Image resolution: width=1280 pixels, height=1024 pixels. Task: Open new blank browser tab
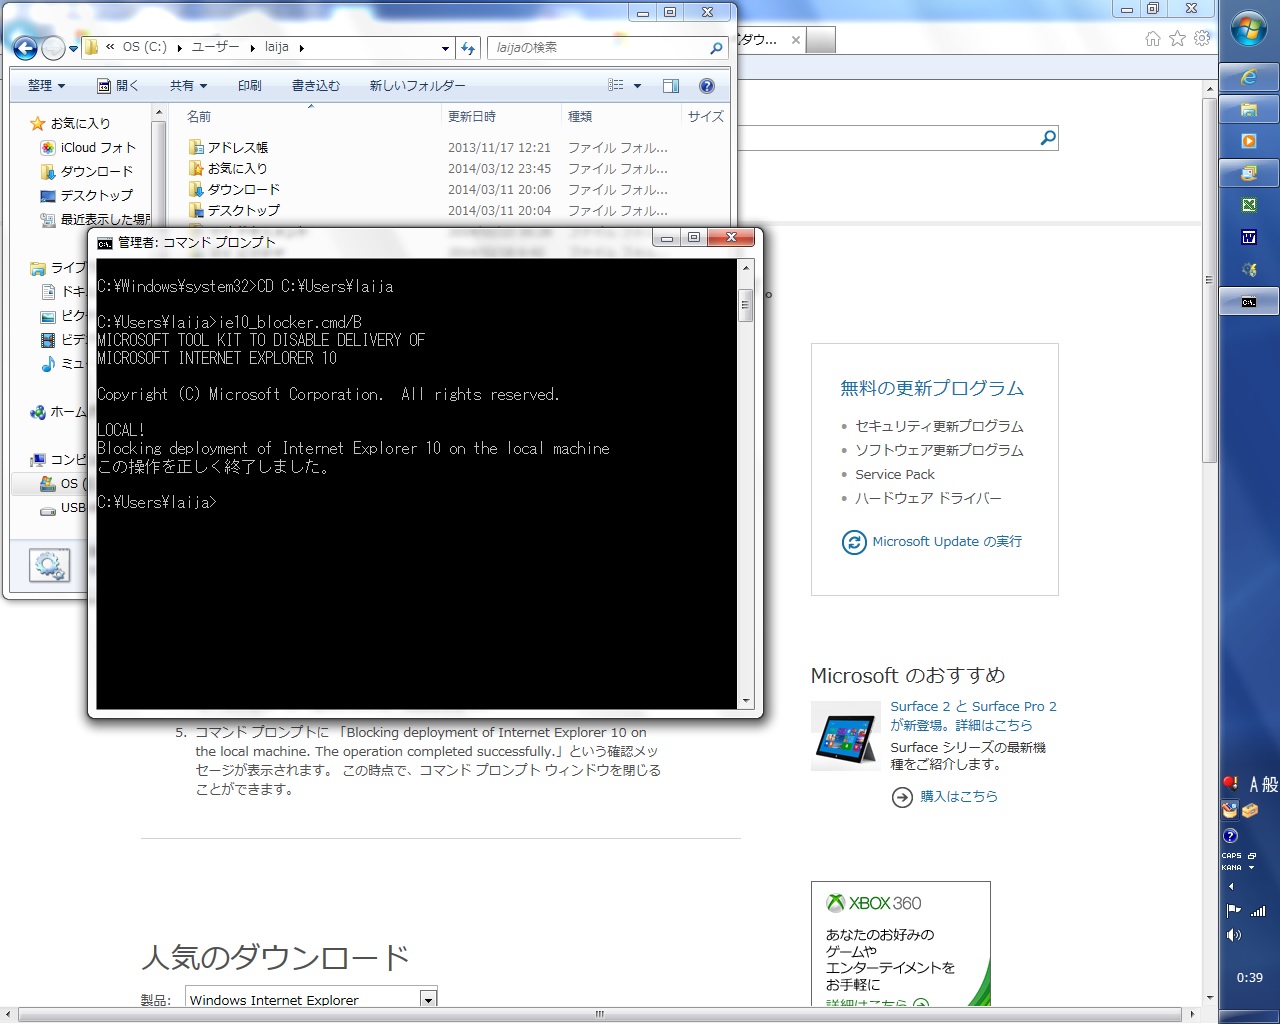(x=820, y=41)
